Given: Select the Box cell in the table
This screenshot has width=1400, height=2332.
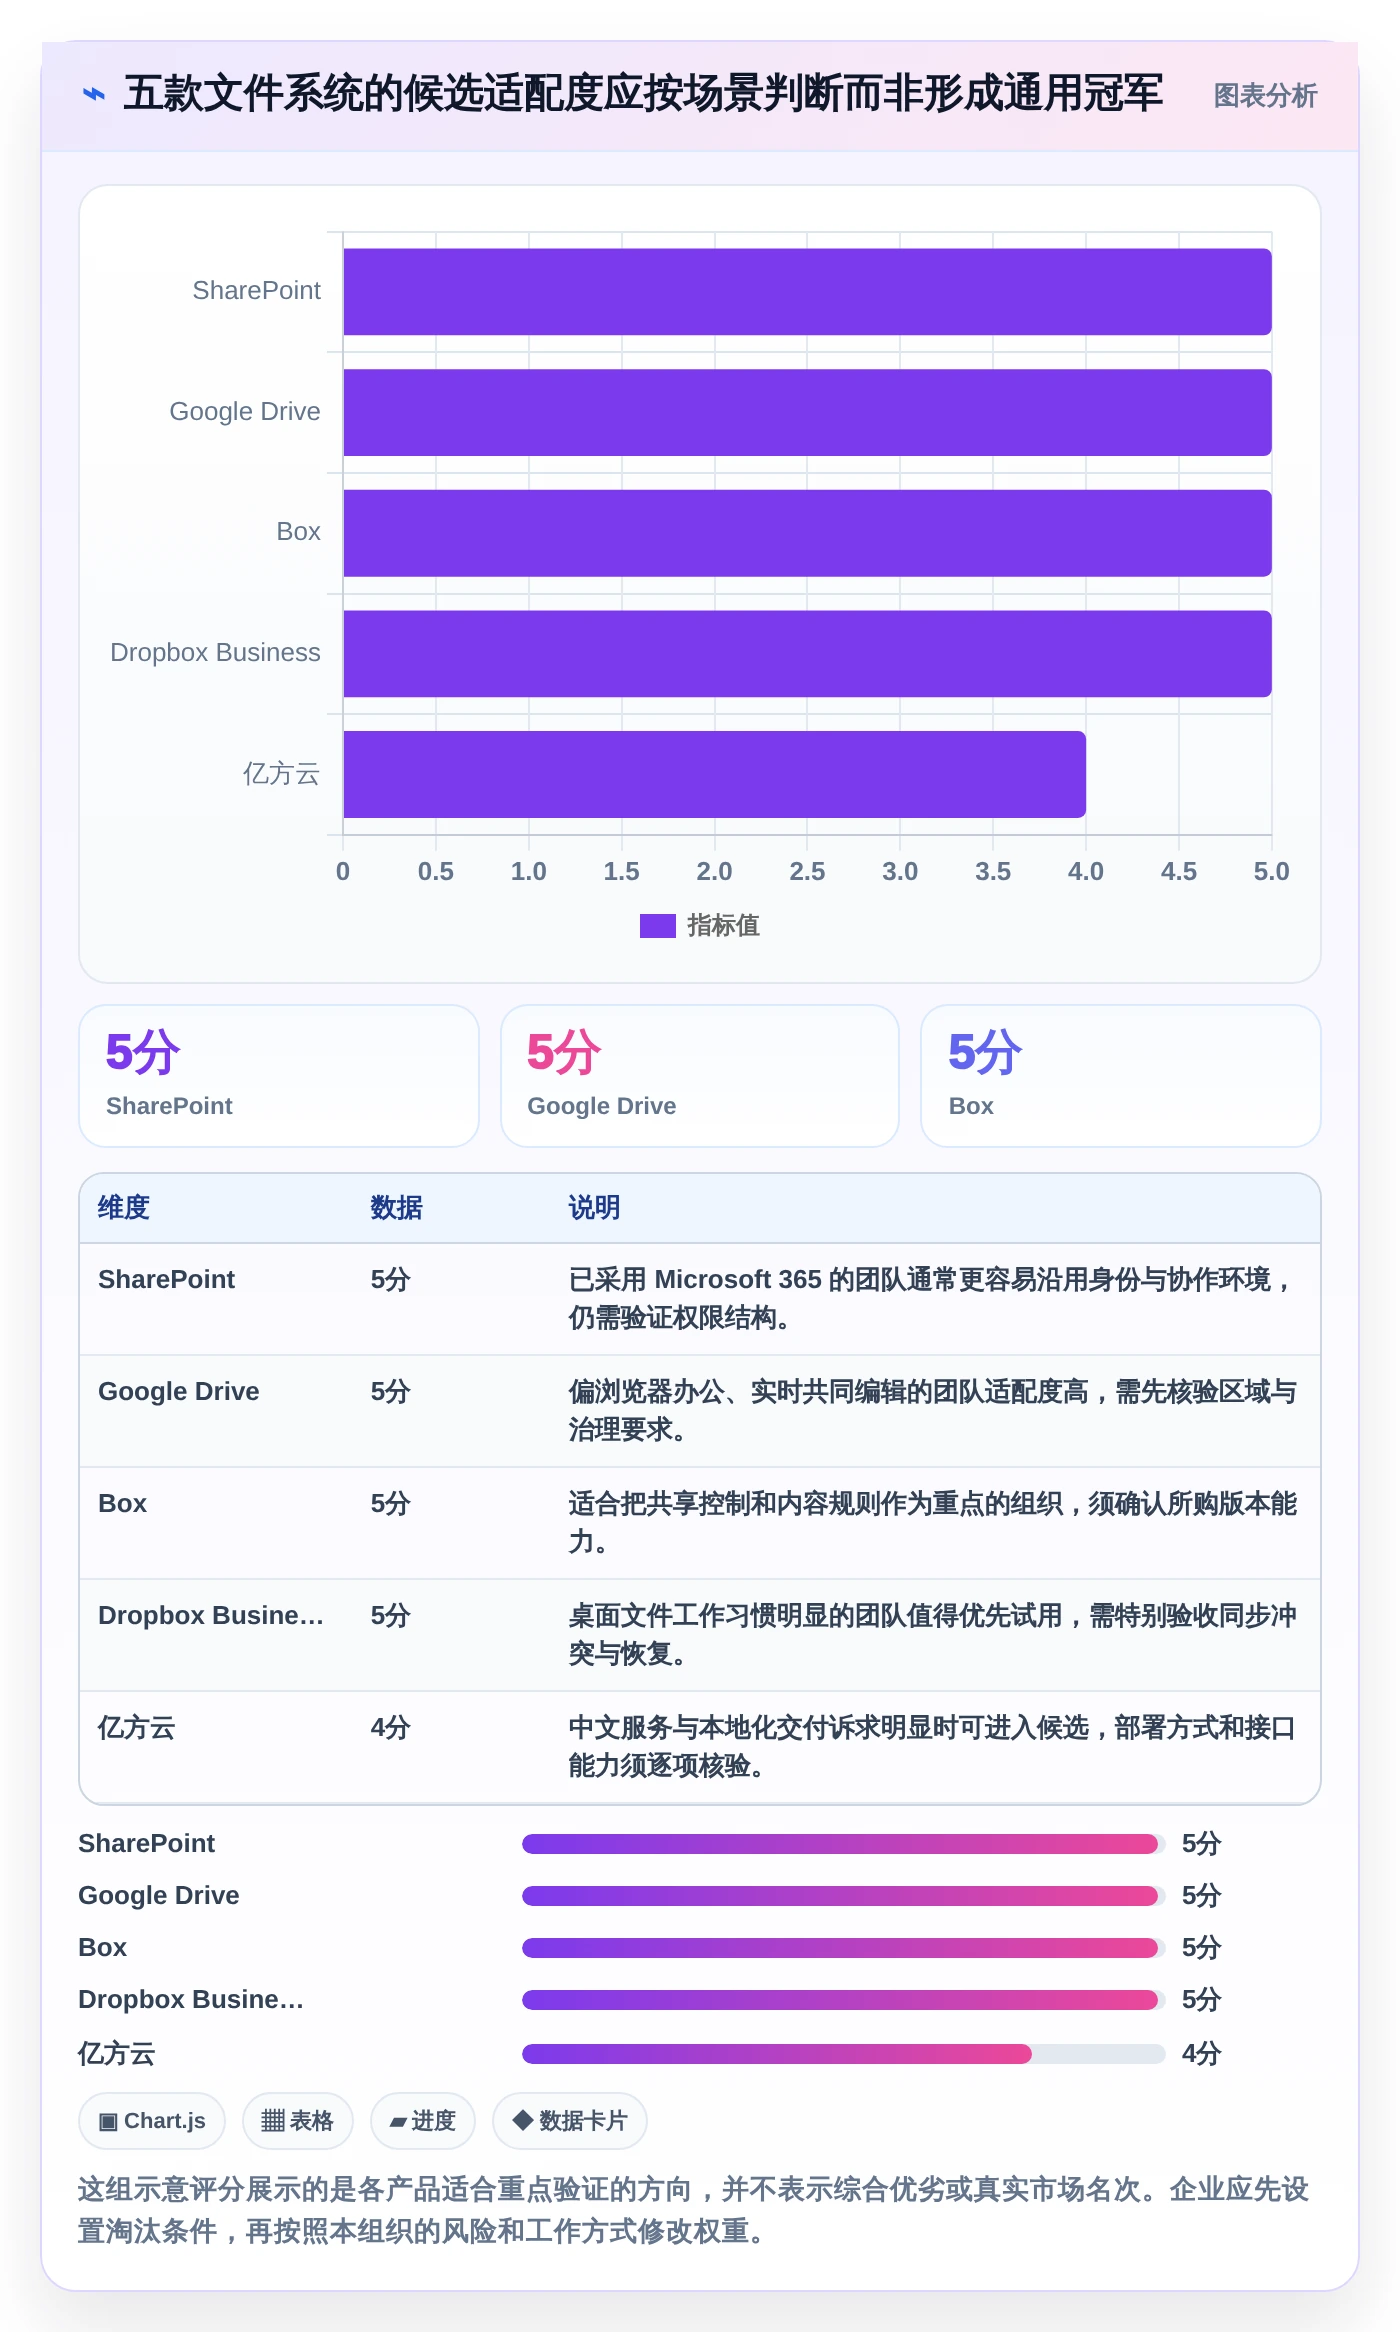Looking at the screenshot, I should point(122,1503).
